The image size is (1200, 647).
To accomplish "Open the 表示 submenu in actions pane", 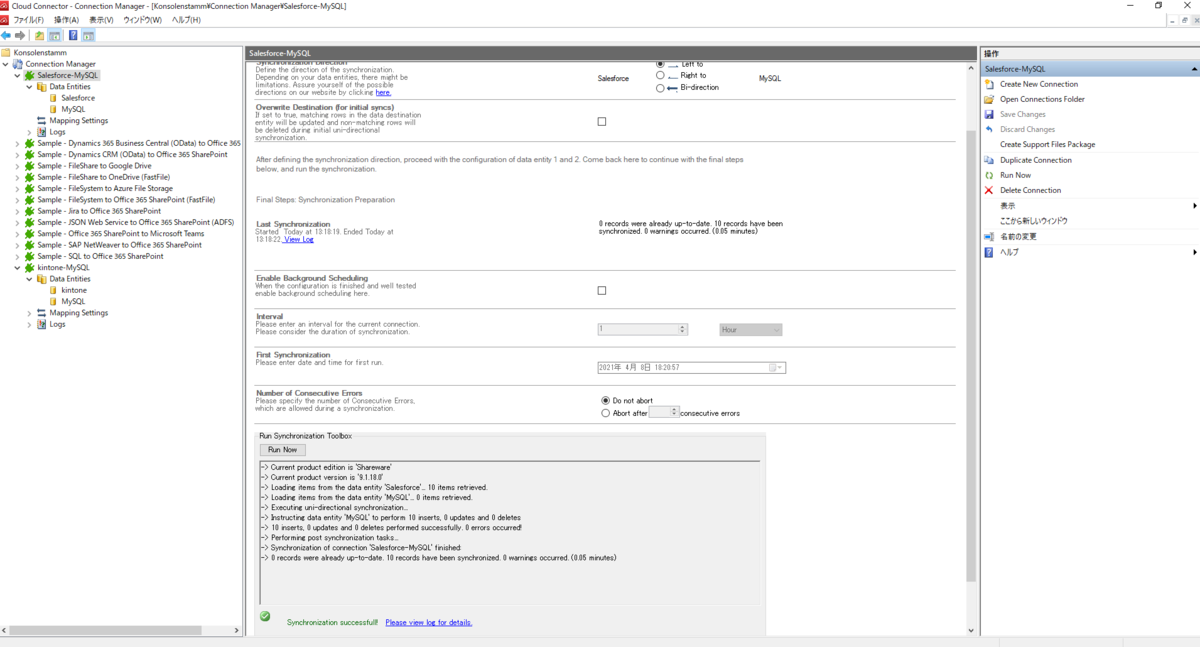I will (x=1090, y=206).
